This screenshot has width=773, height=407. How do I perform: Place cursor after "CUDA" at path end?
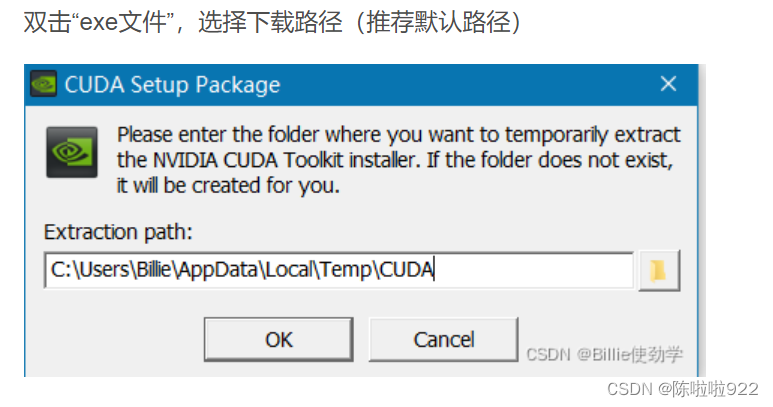(435, 270)
